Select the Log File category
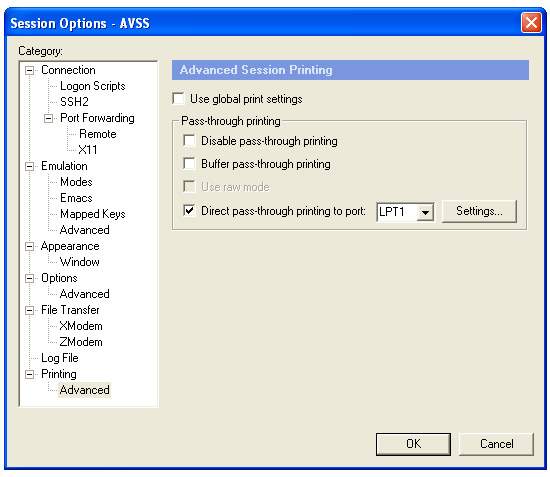The width and height of the screenshot is (550, 477). (x=60, y=358)
